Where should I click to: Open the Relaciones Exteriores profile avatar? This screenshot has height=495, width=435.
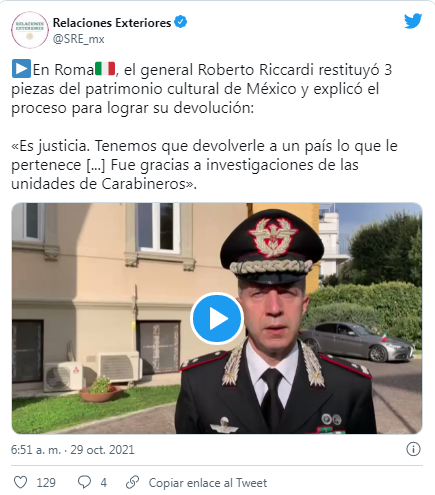click(30, 30)
